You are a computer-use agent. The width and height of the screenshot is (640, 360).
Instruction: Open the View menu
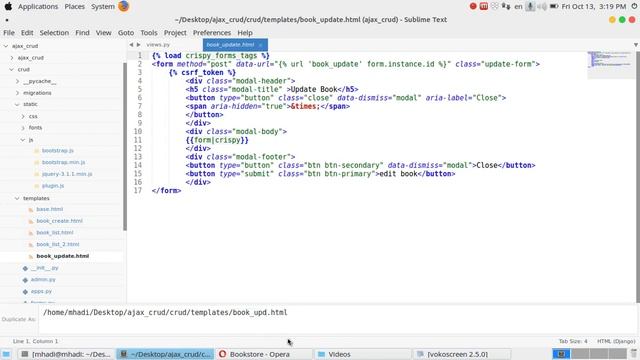pos(103,33)
